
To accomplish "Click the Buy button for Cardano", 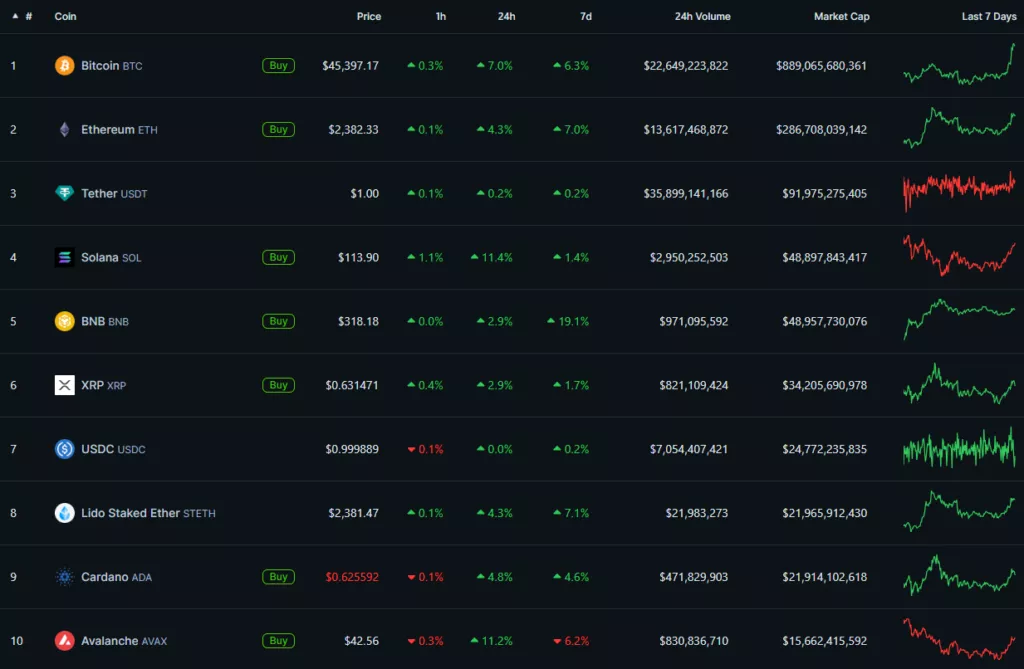I will click(x=278, y=577).
